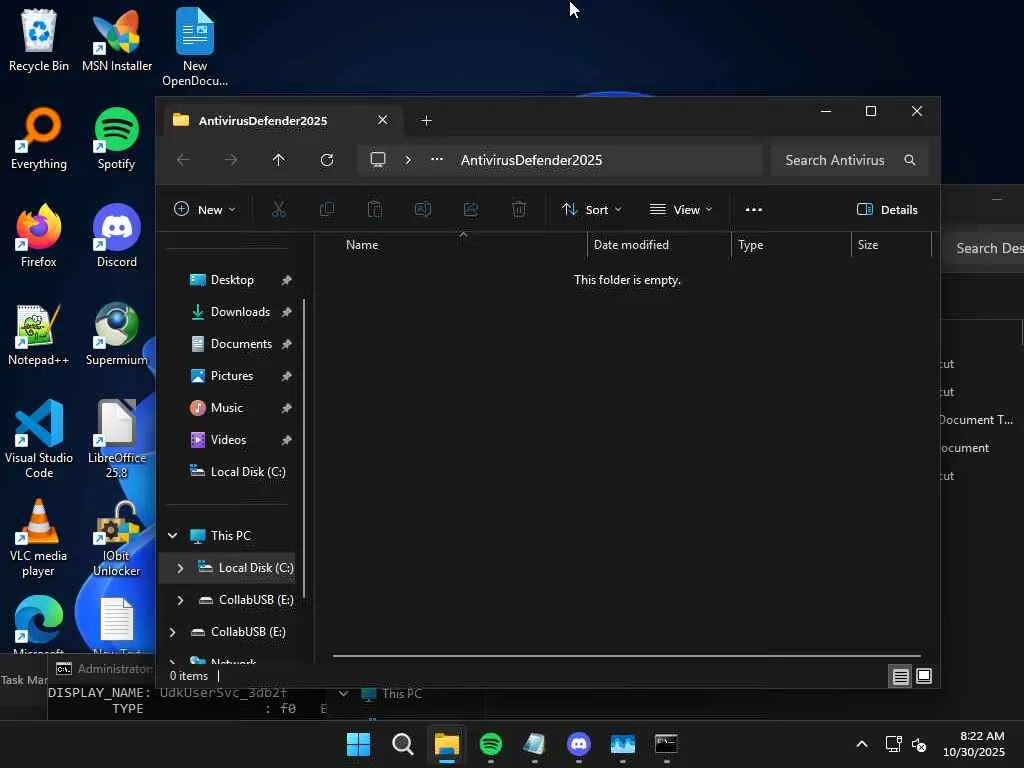This screenshot has height=768, width=1024.
Task: Unpin Music from Quick access
Action: [x=286, y=408]
